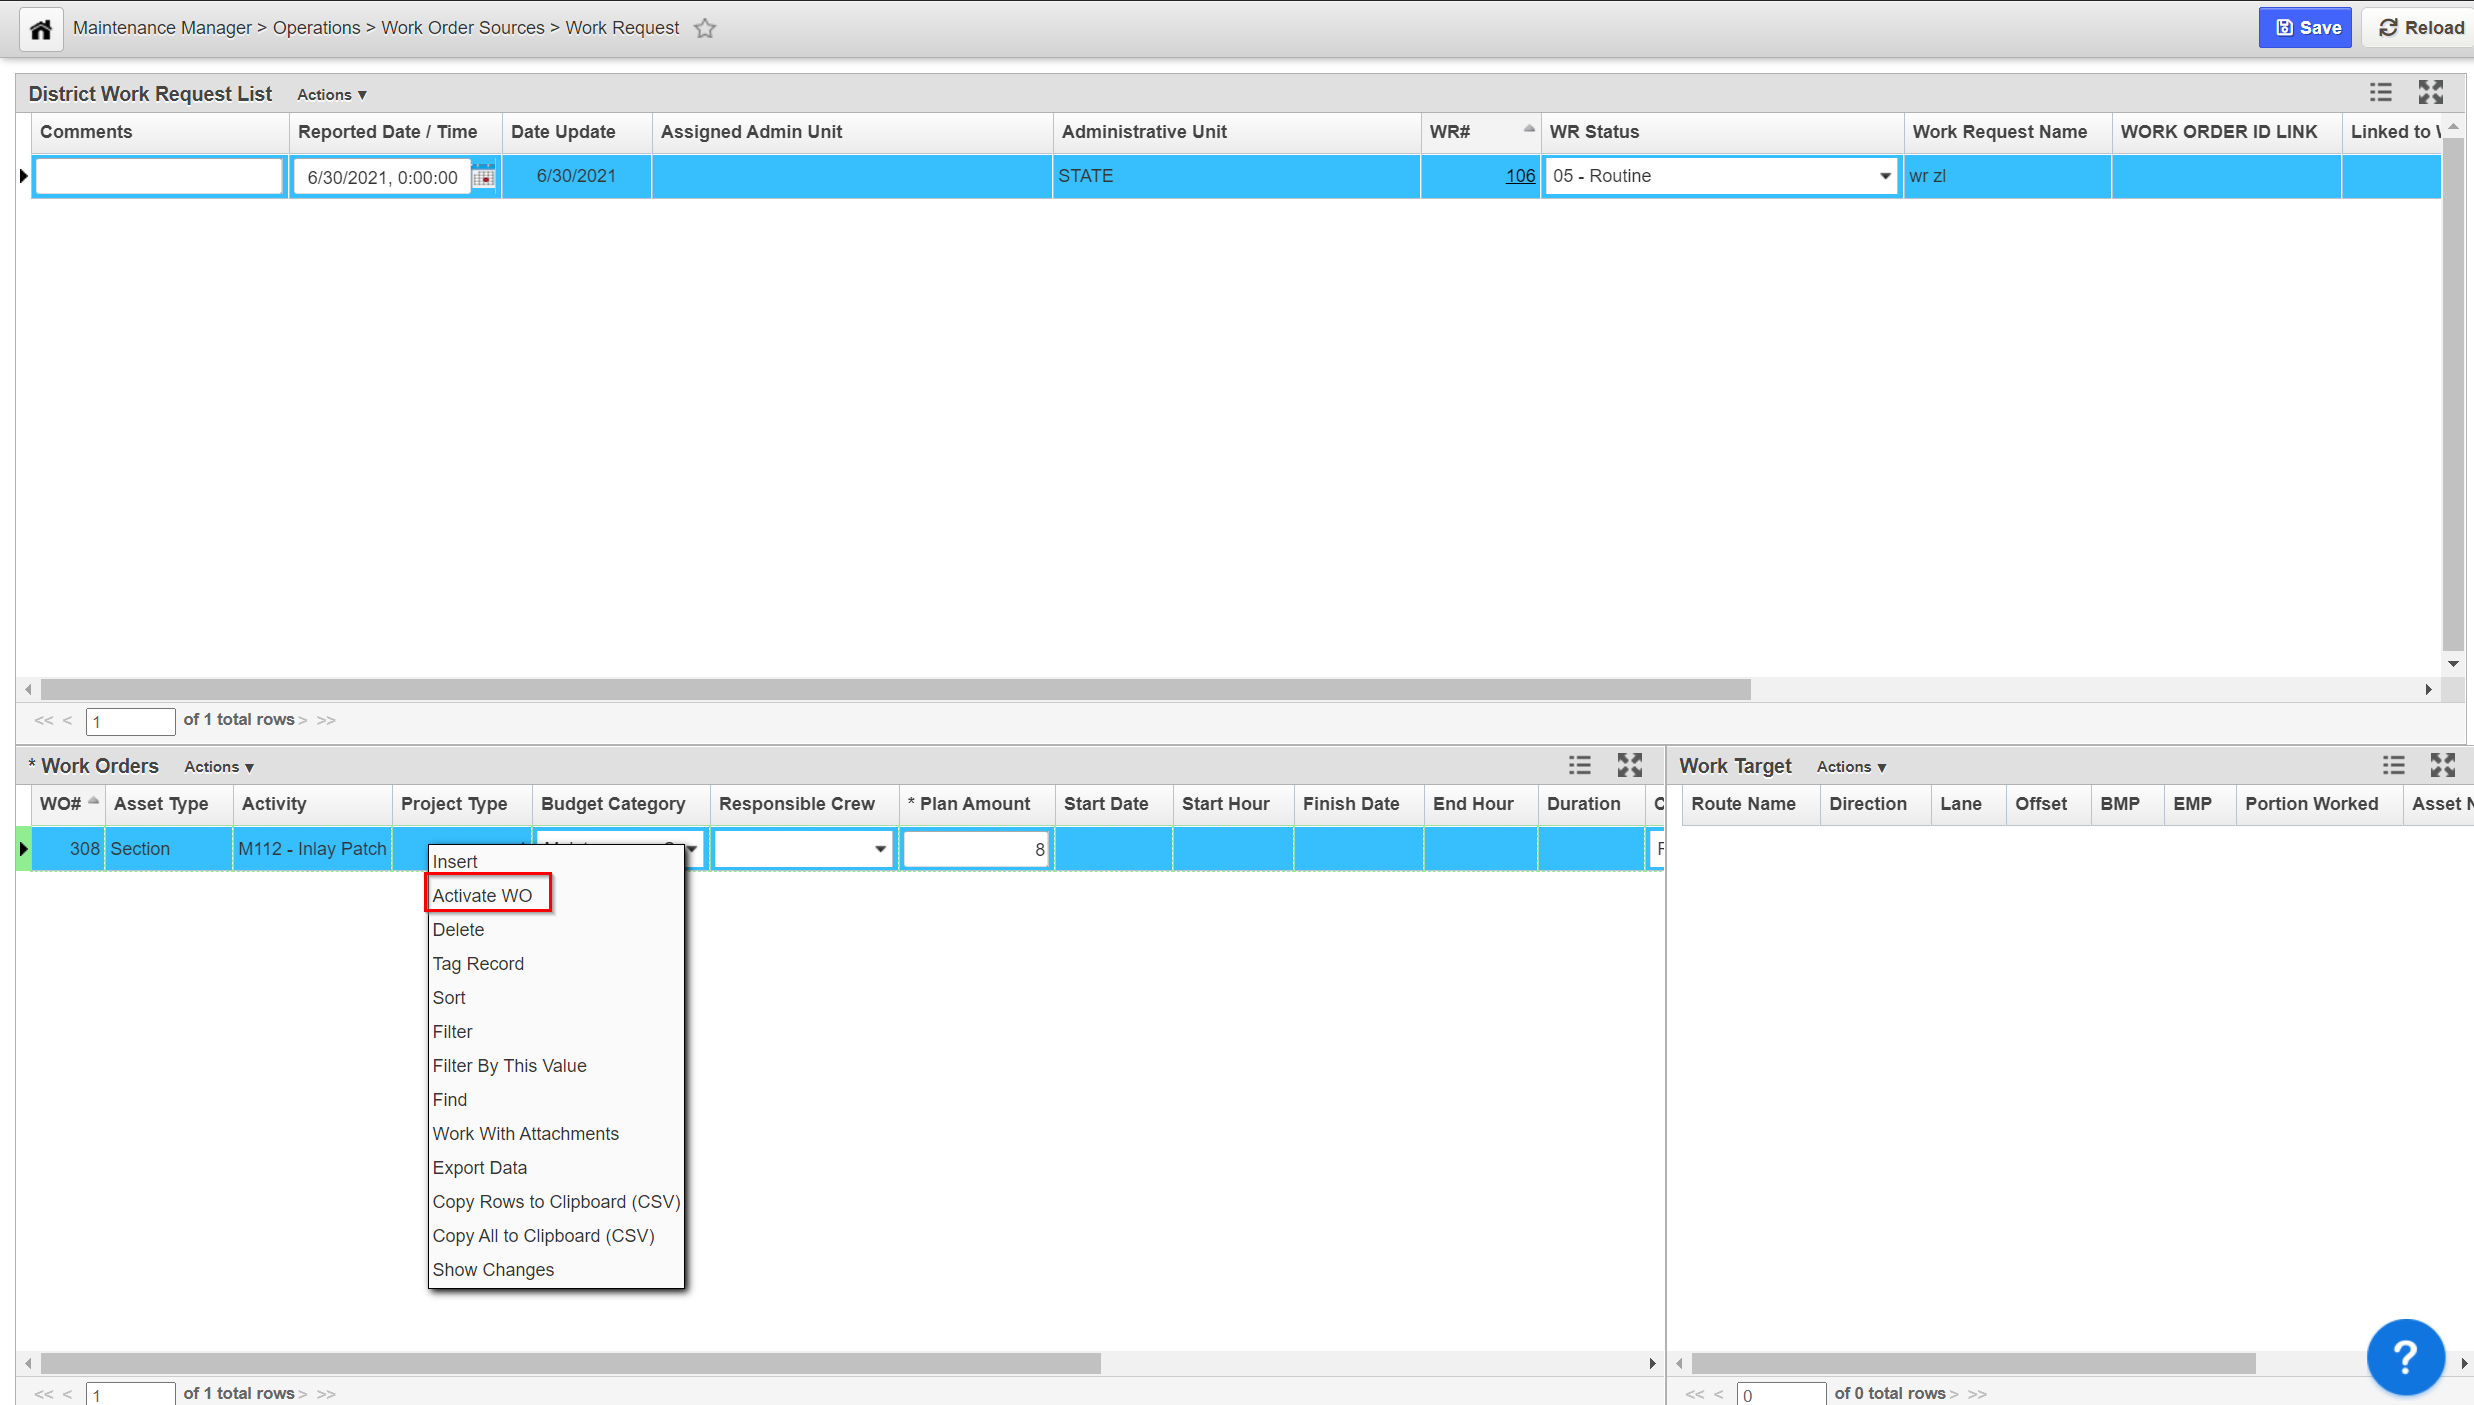Click the list view icon in Work Orders panel
The height and width of the screenshot is (1405, 2474).
click(x=1580, y=766)
